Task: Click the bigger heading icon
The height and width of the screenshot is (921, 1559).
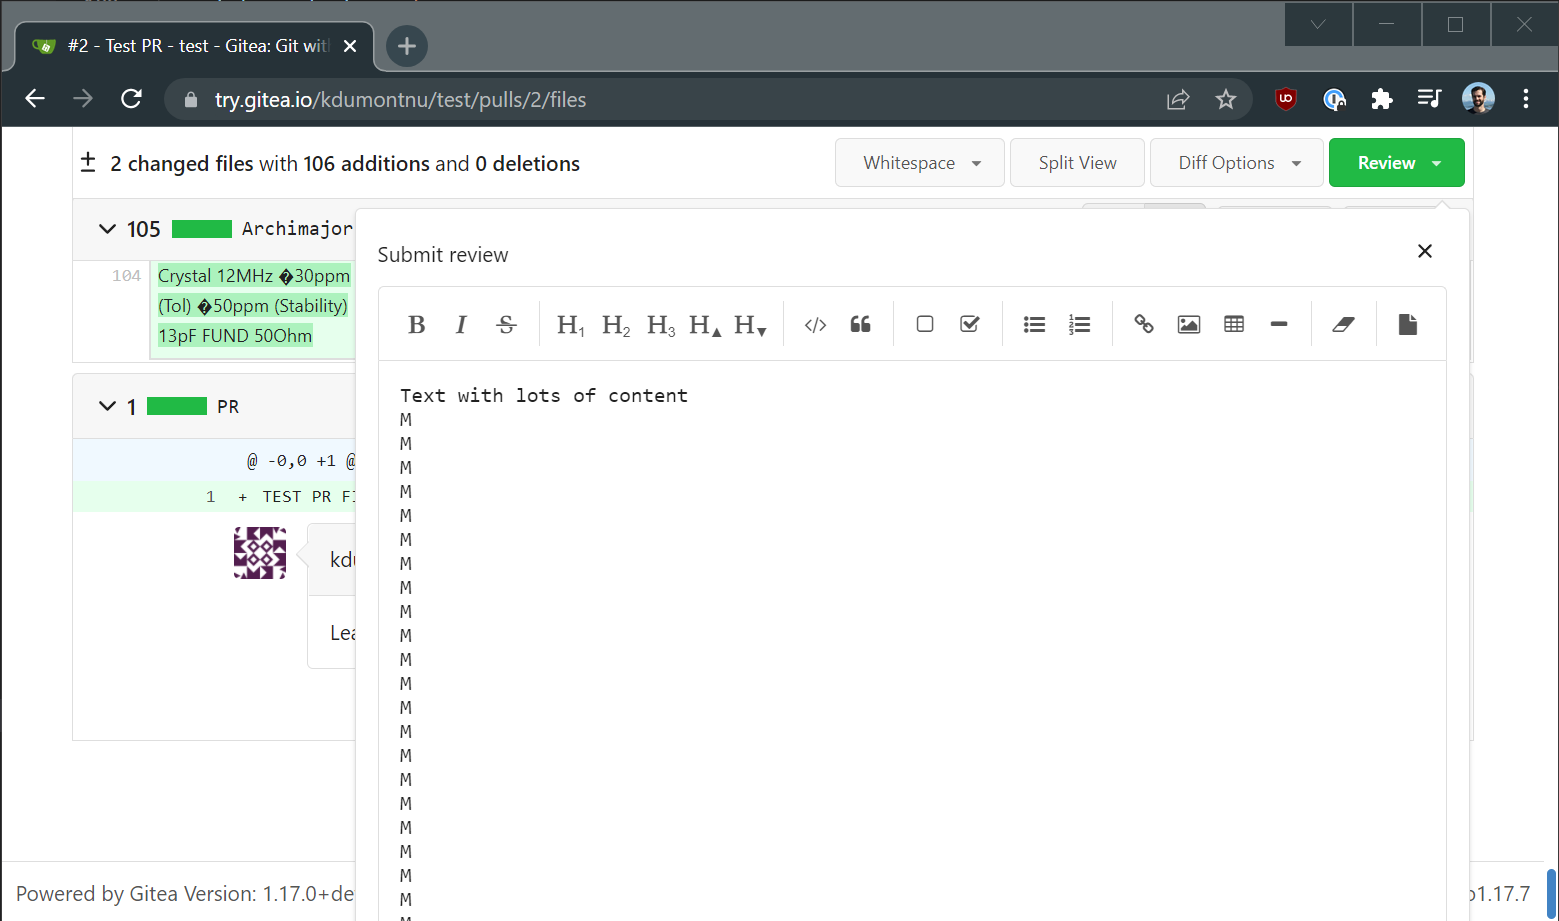Action: 705,324
